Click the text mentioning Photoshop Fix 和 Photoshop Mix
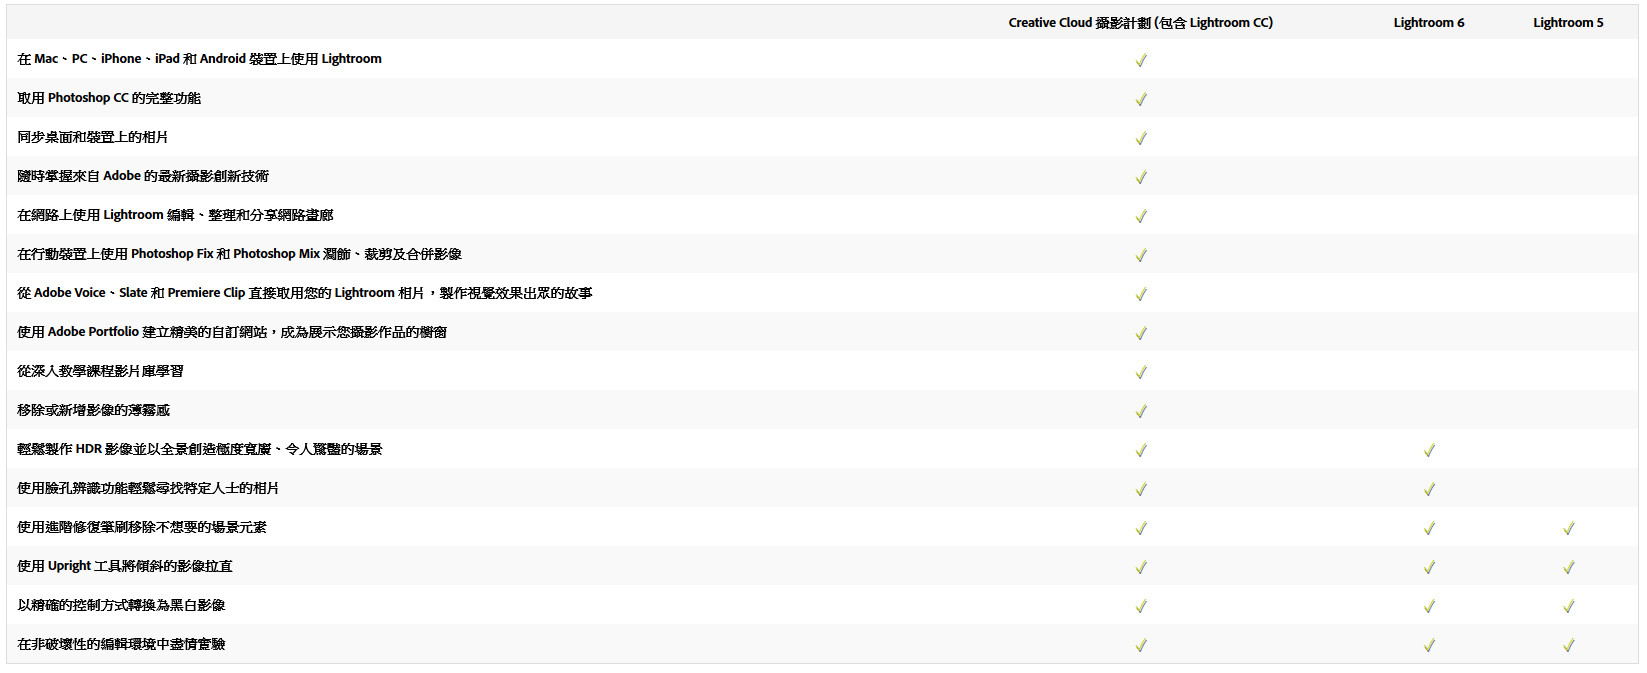 tap(240, 254)
